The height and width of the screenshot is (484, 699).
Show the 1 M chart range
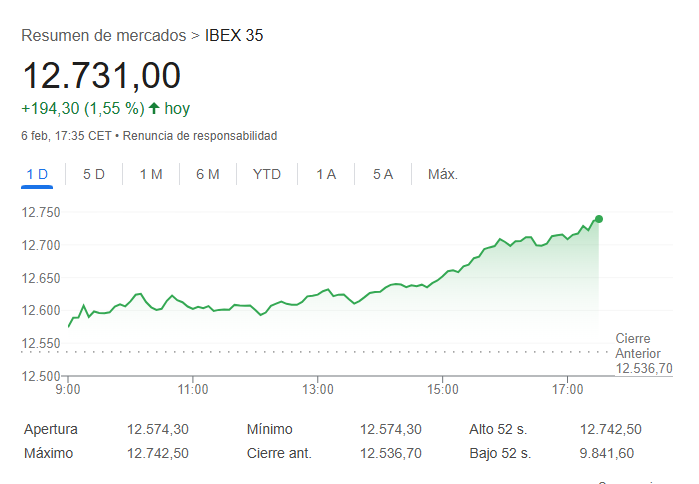coord(151,174)
